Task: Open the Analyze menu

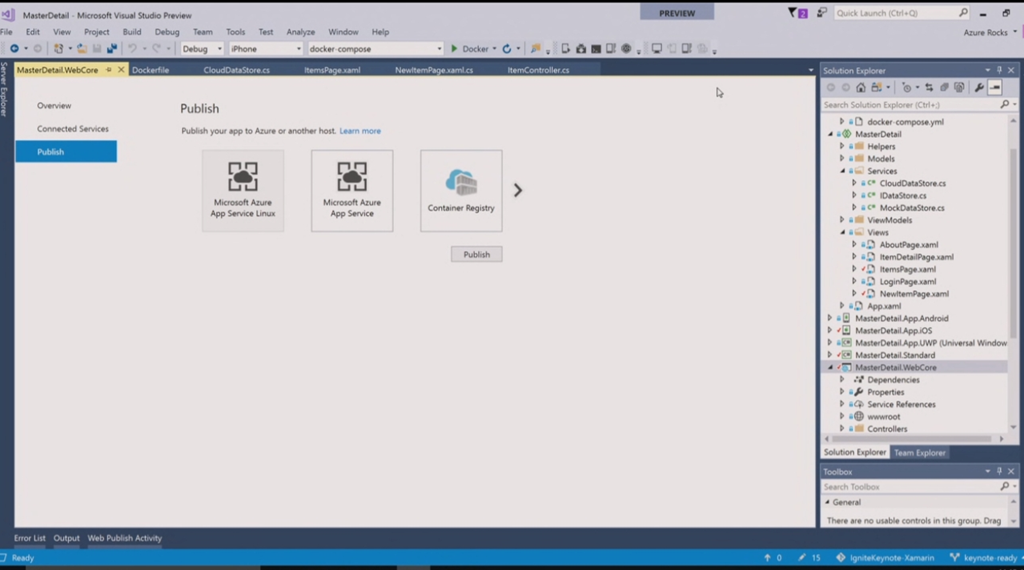Action: pos(300,32)
